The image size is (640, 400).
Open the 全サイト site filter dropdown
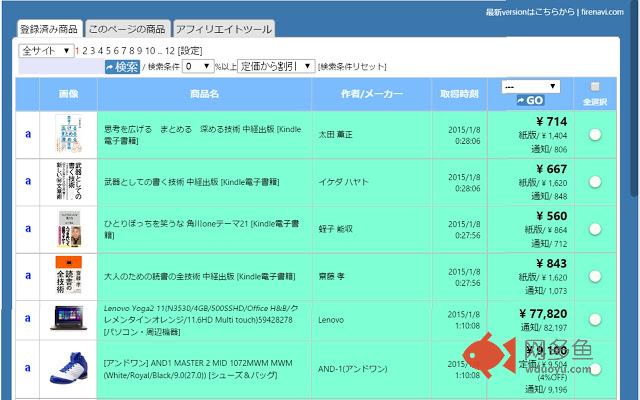point(46,51)
